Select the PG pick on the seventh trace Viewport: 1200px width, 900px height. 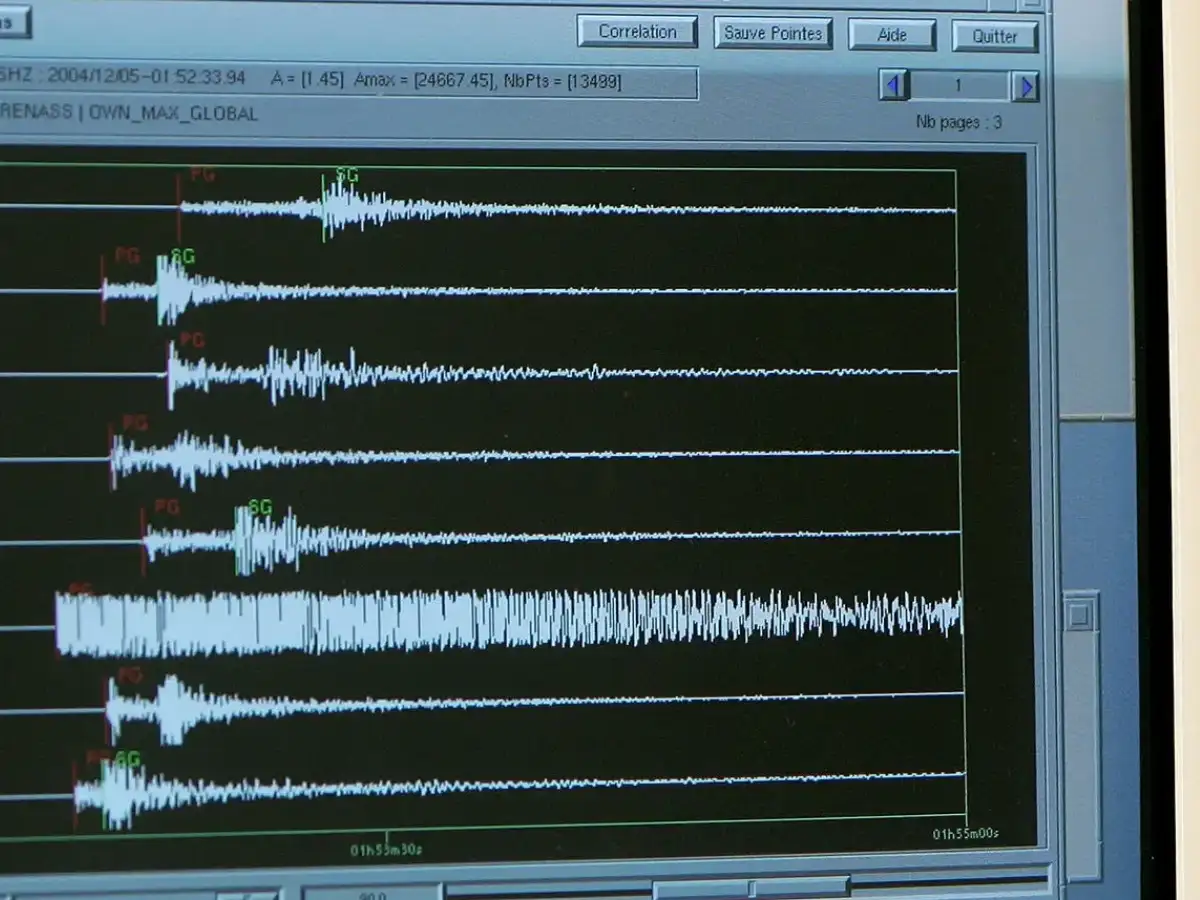[x=130, y=676]
